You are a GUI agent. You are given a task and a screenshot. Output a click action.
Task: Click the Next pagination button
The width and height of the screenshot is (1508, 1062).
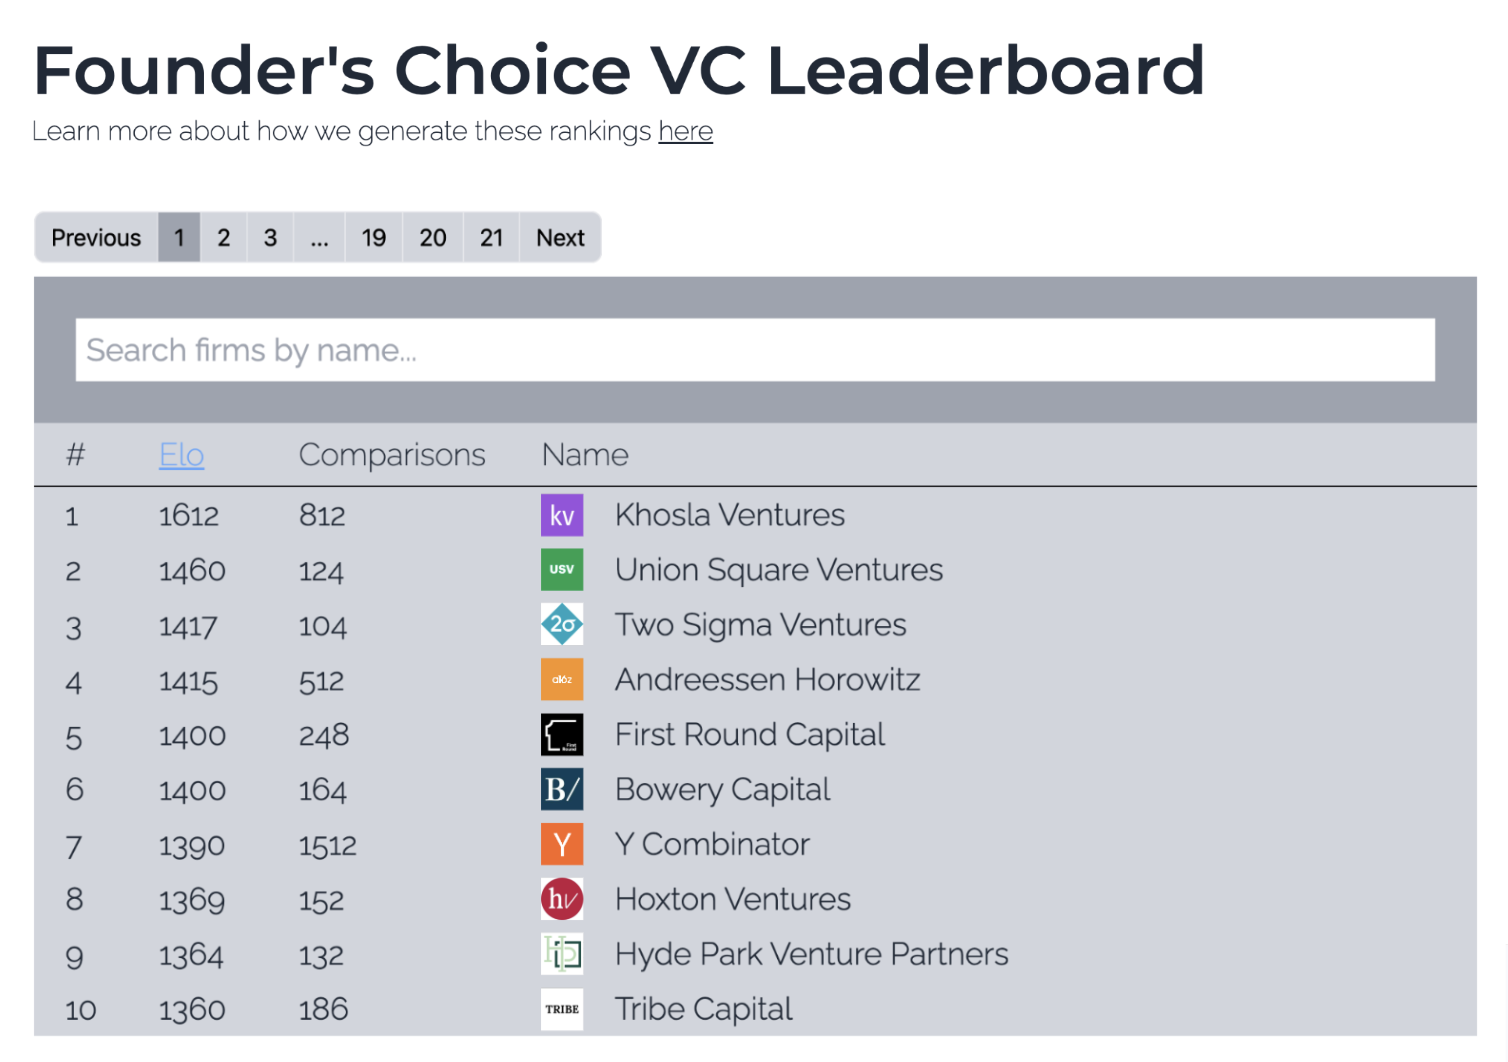point(560,237)
